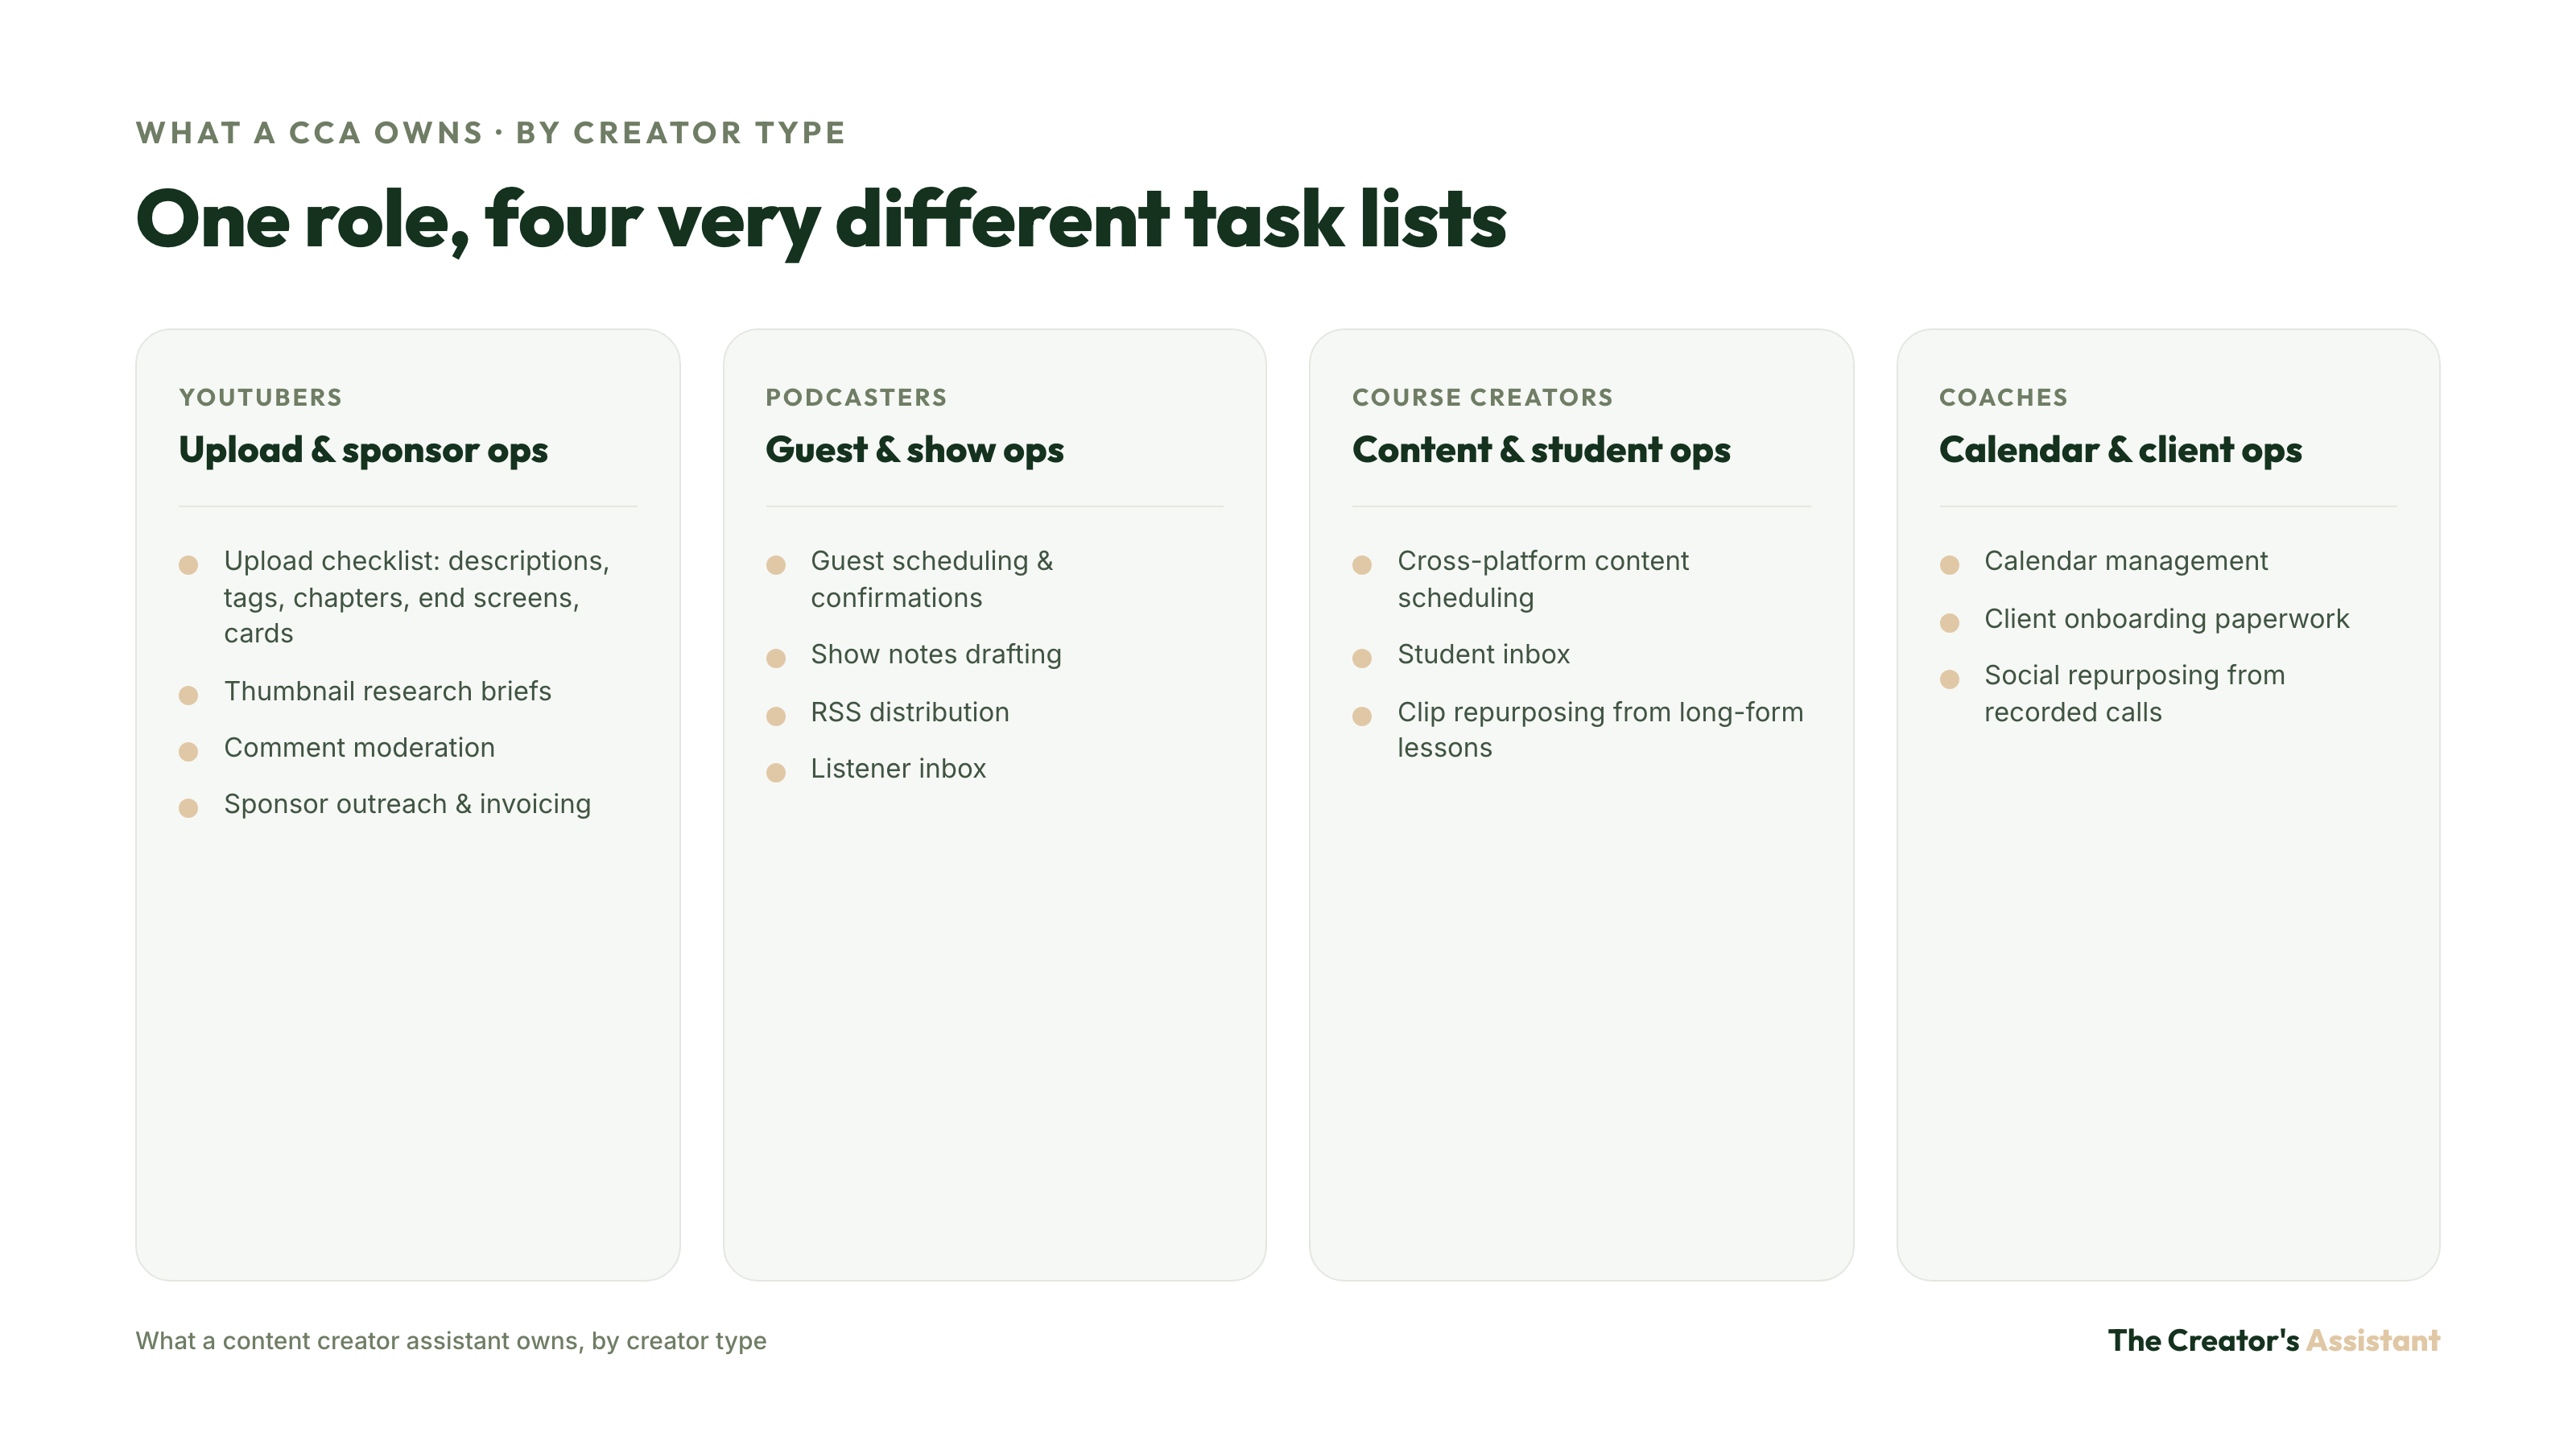Select the 'Guest & show ops' heading

(x=915, y=450)
